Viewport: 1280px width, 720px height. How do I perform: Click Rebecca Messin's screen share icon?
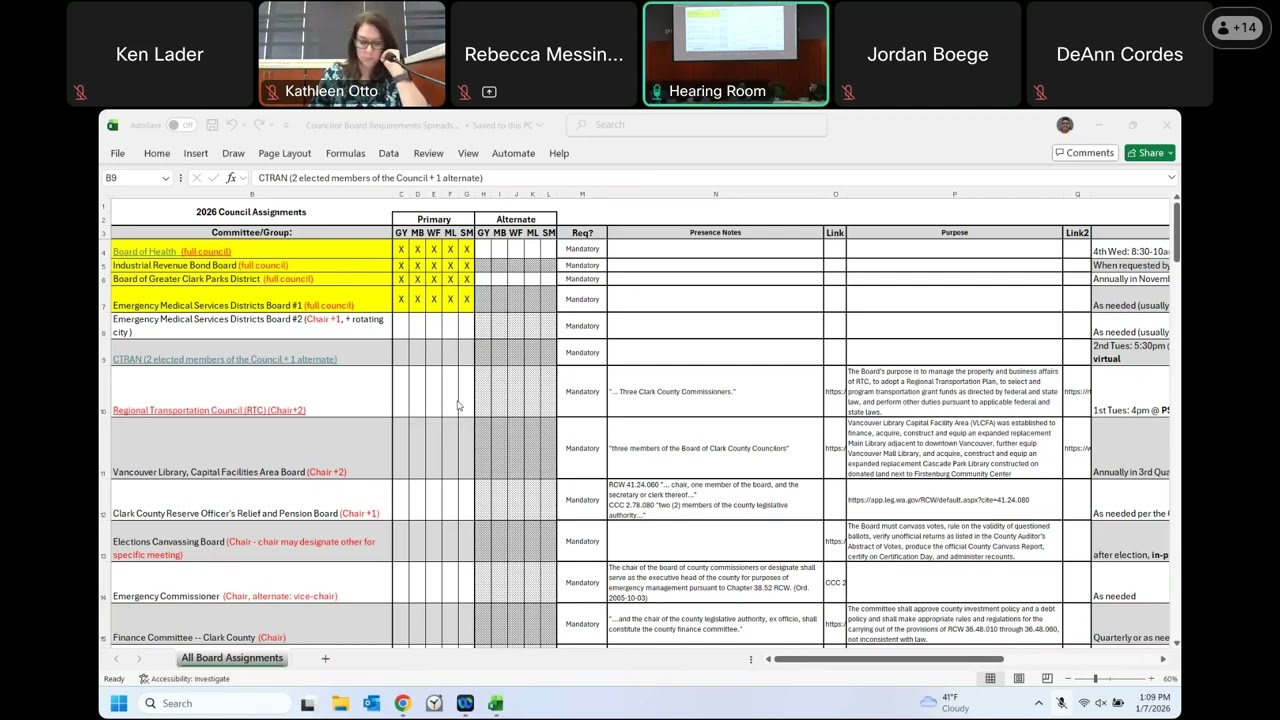[489, 92]
